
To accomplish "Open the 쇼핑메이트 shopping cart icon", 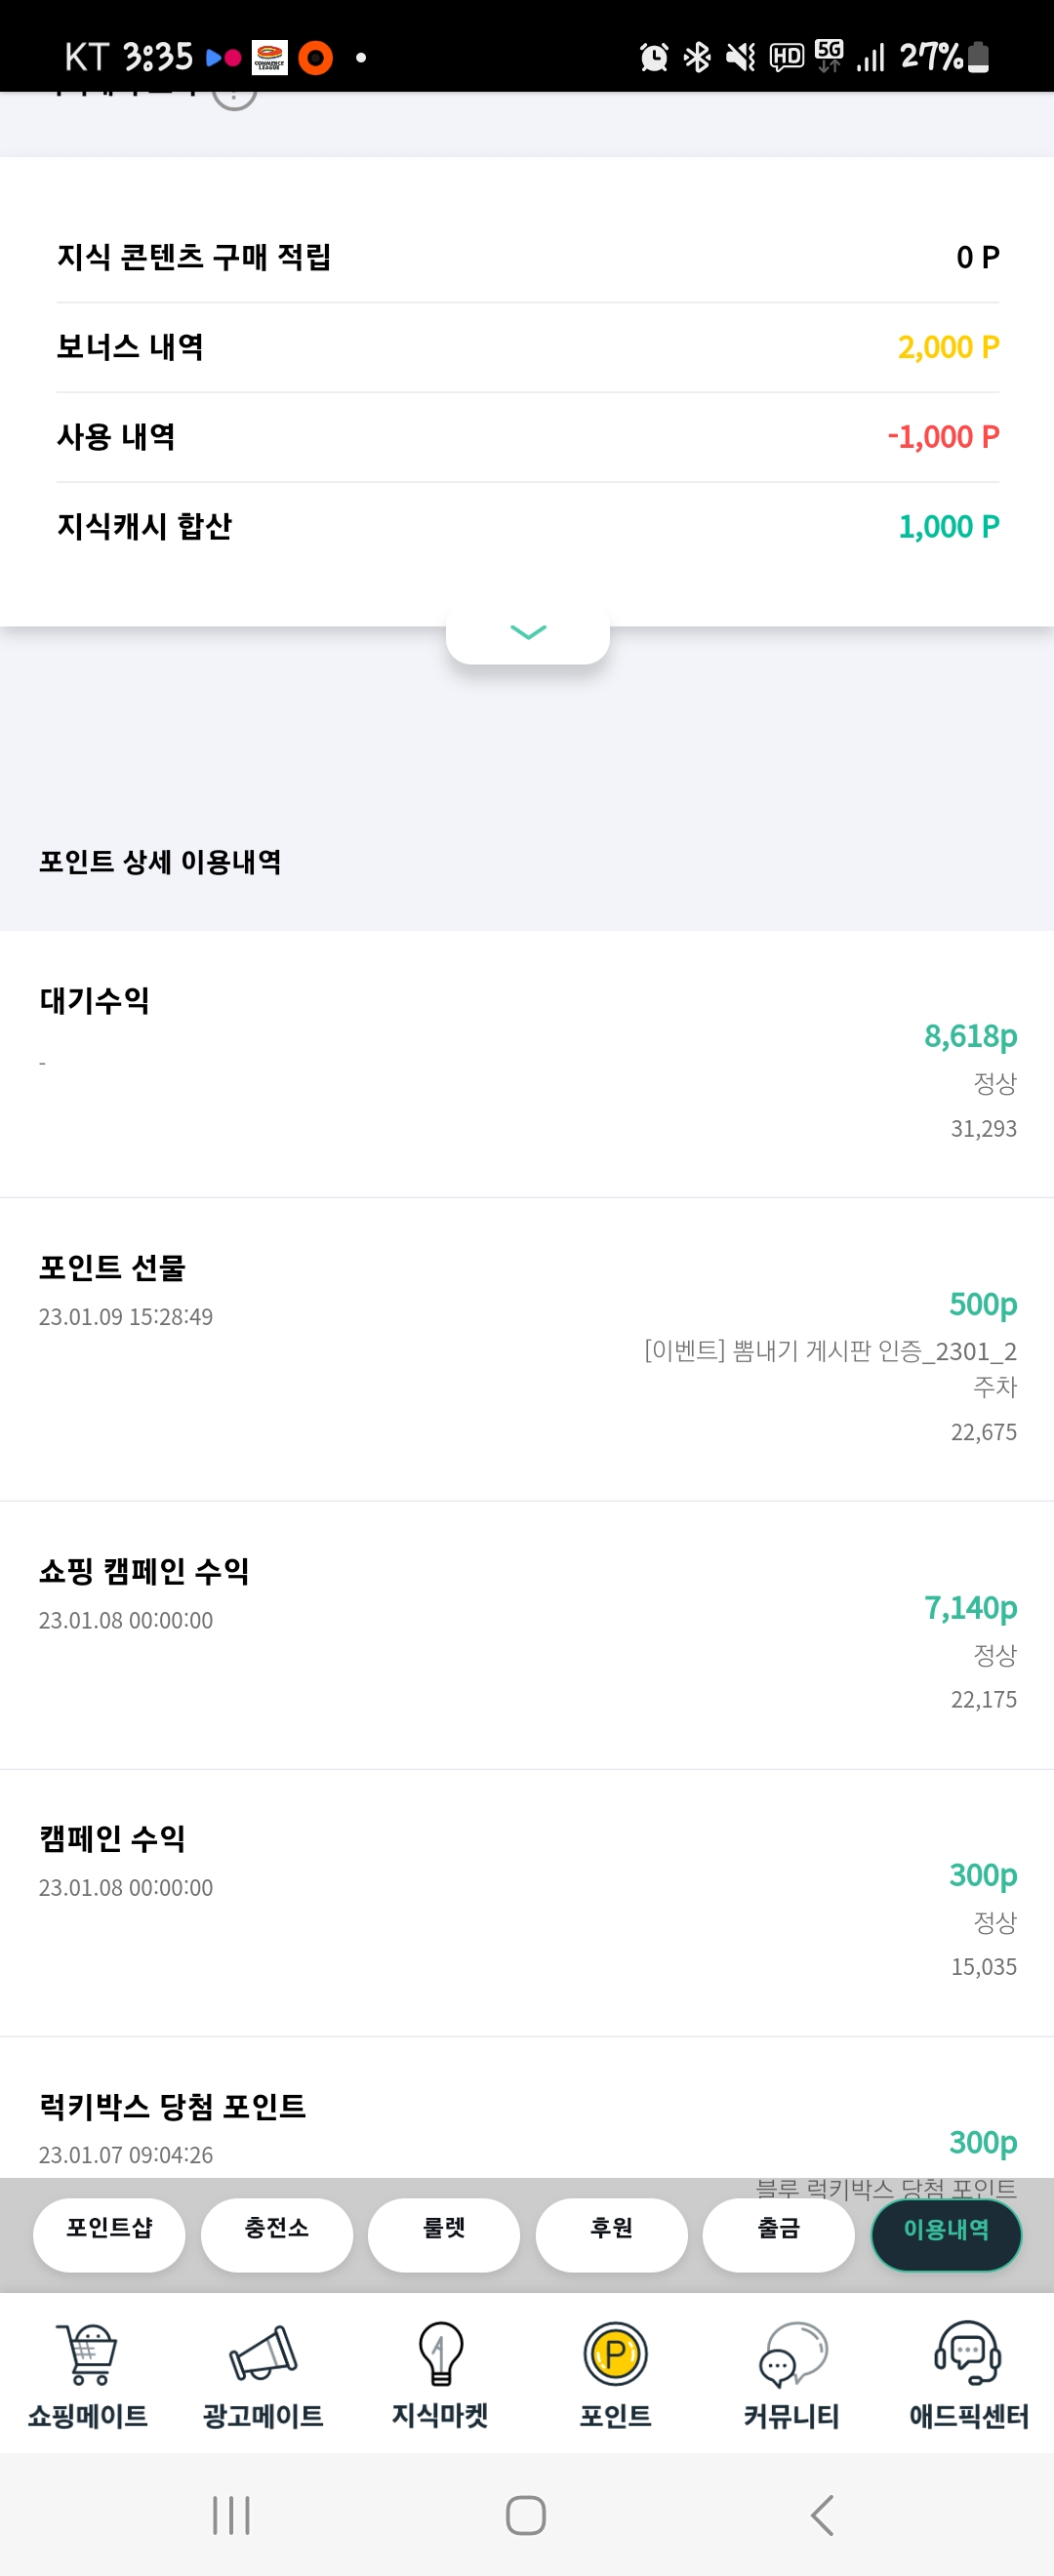I will (88, 2354).
